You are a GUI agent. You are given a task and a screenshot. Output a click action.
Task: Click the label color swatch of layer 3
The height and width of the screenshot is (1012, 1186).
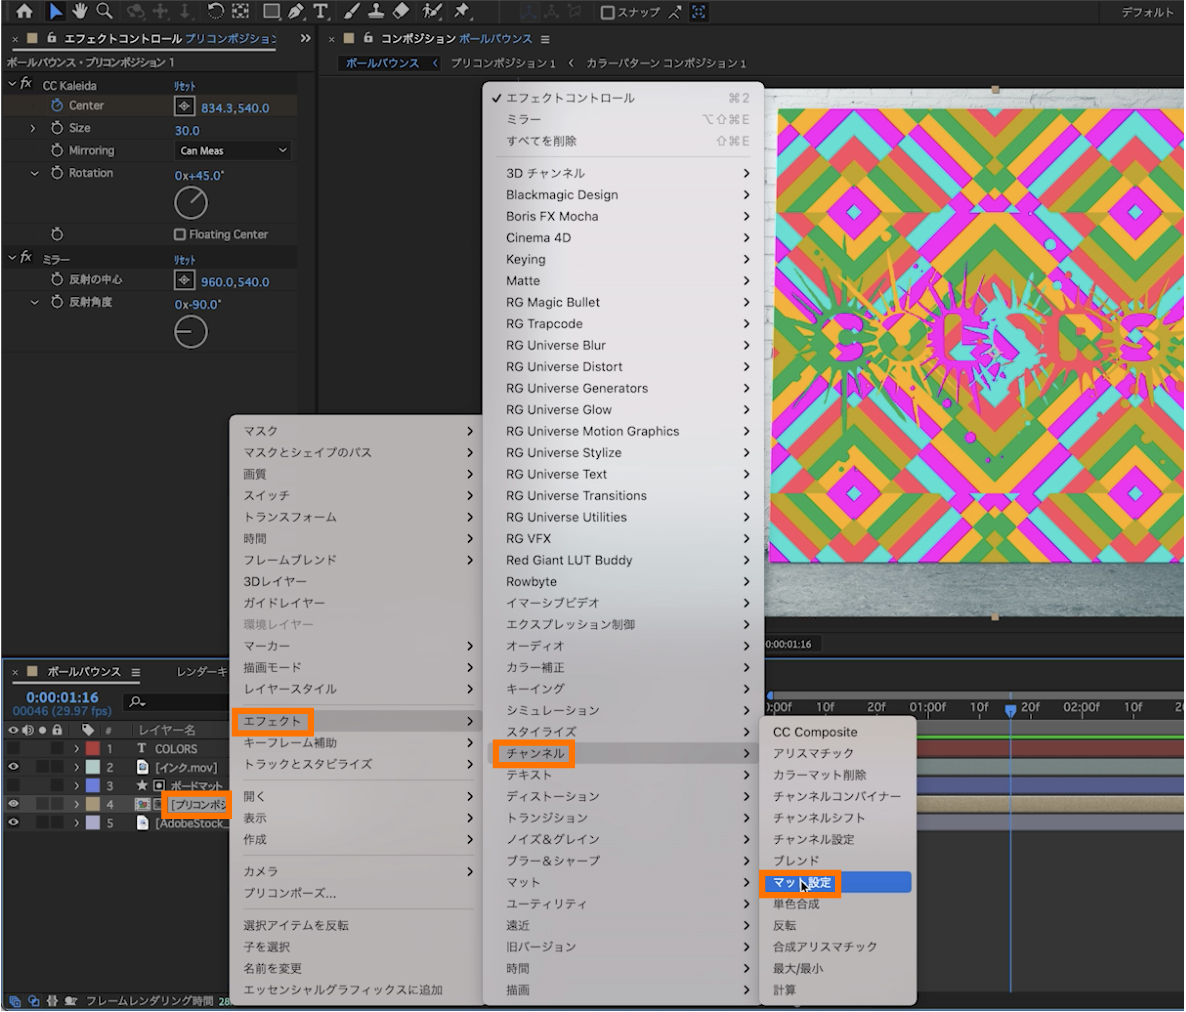click(93, 786)
